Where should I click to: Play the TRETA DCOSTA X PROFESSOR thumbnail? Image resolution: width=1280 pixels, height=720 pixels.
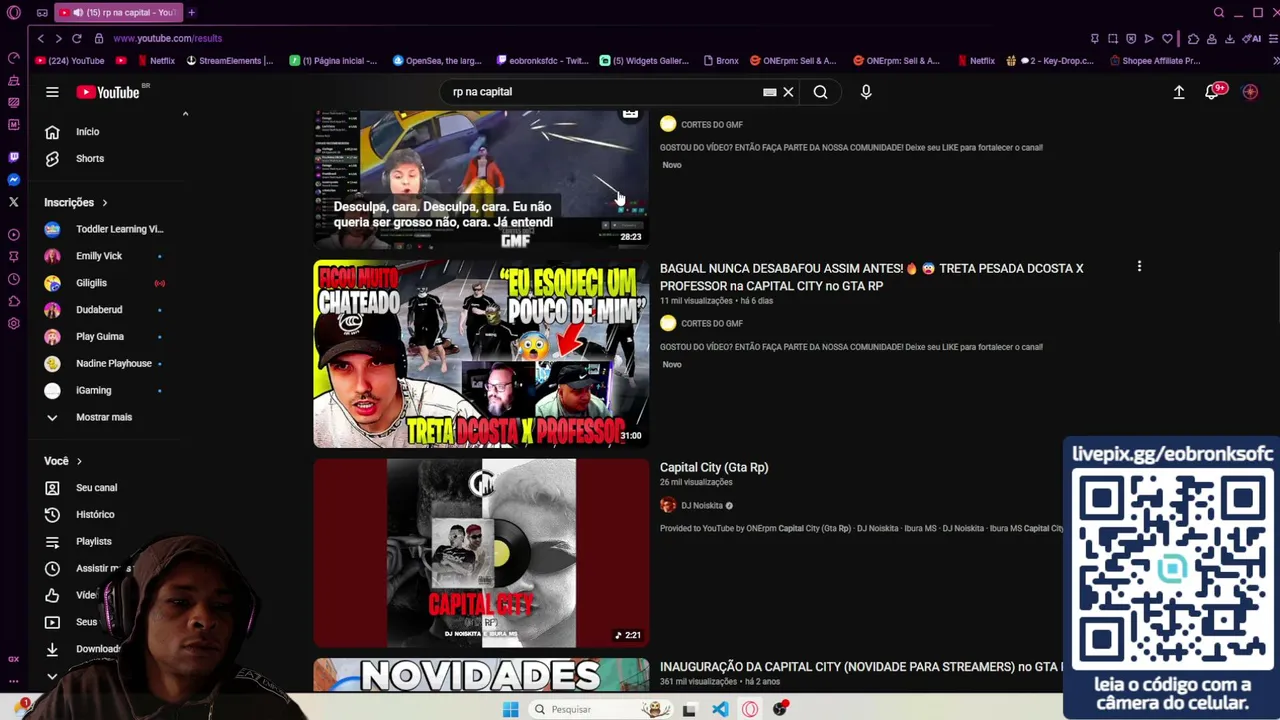pyautogui.click(x=481, y=354)
